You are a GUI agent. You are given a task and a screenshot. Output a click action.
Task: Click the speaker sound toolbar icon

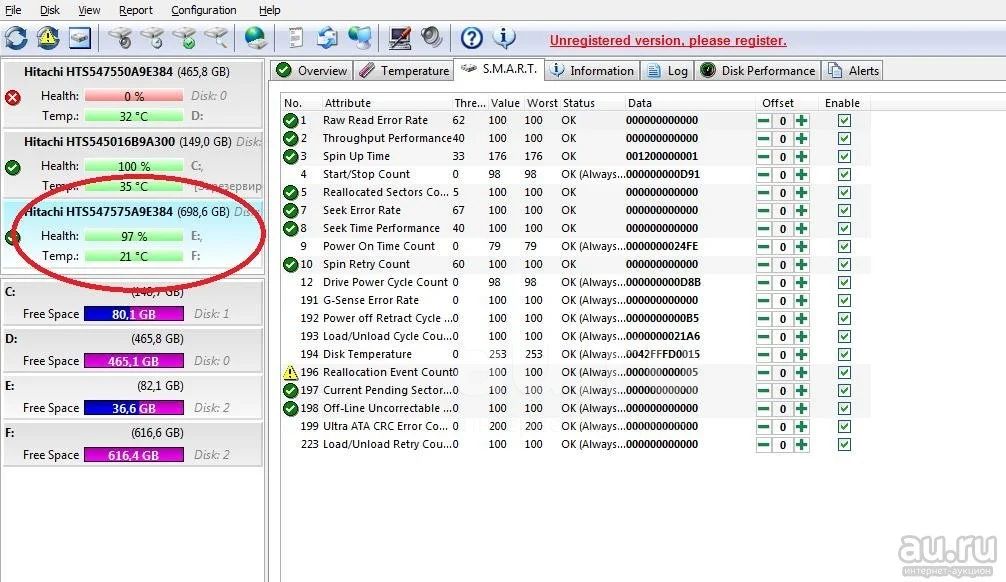432,37
